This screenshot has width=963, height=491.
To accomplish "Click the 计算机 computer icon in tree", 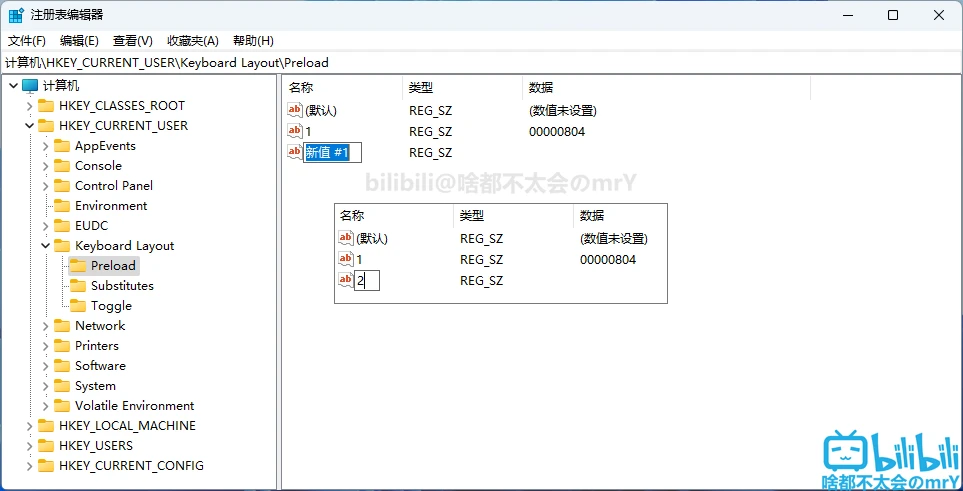I will pyautogui.click(x=30, y=85).
